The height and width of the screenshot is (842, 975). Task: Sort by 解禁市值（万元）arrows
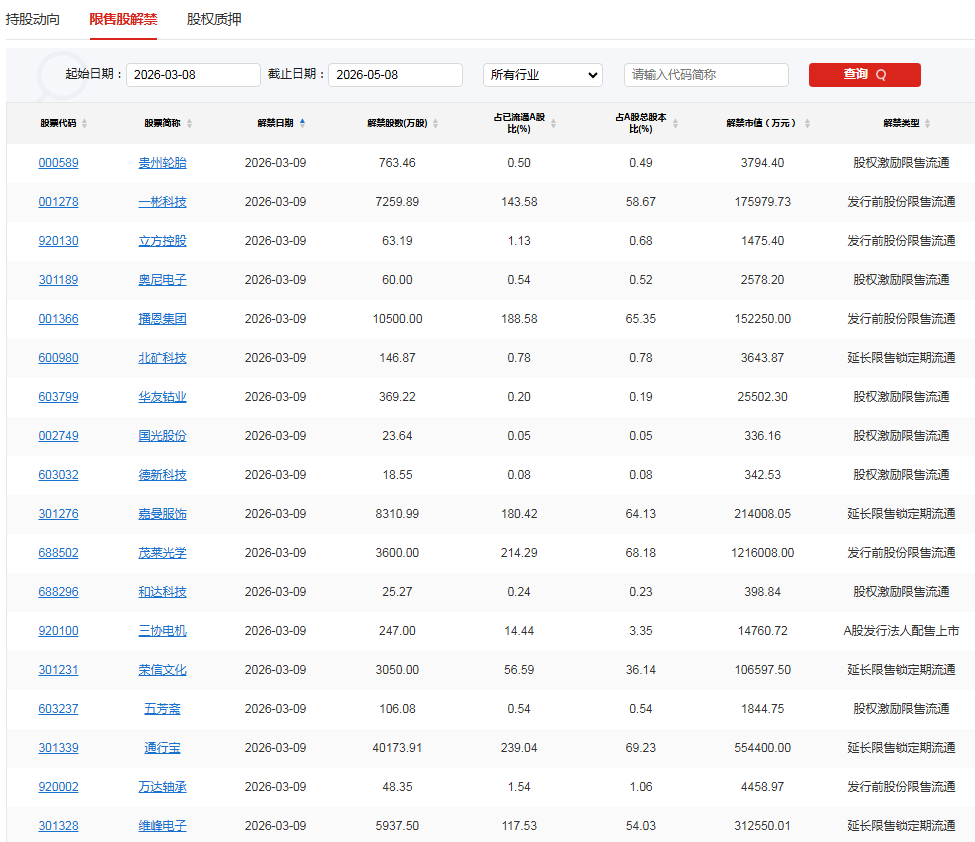point(807,124)
